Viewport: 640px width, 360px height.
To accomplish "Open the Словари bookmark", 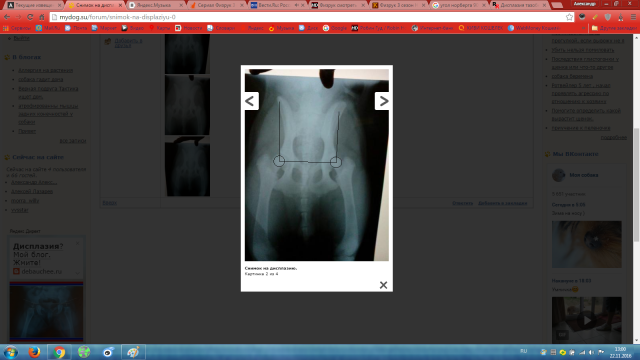I will [221, 28].
